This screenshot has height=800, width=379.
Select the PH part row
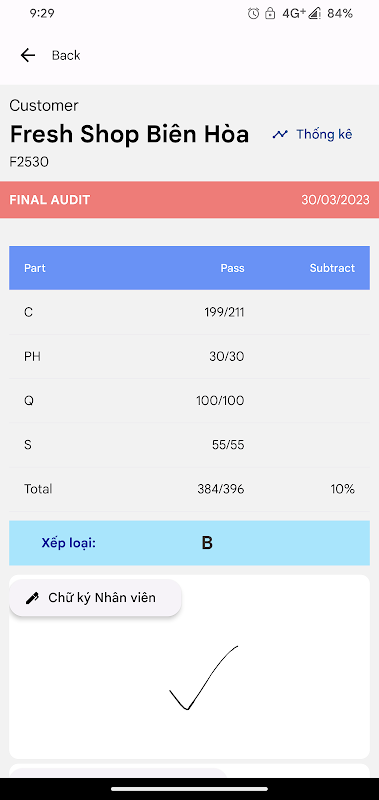point(189,357)
